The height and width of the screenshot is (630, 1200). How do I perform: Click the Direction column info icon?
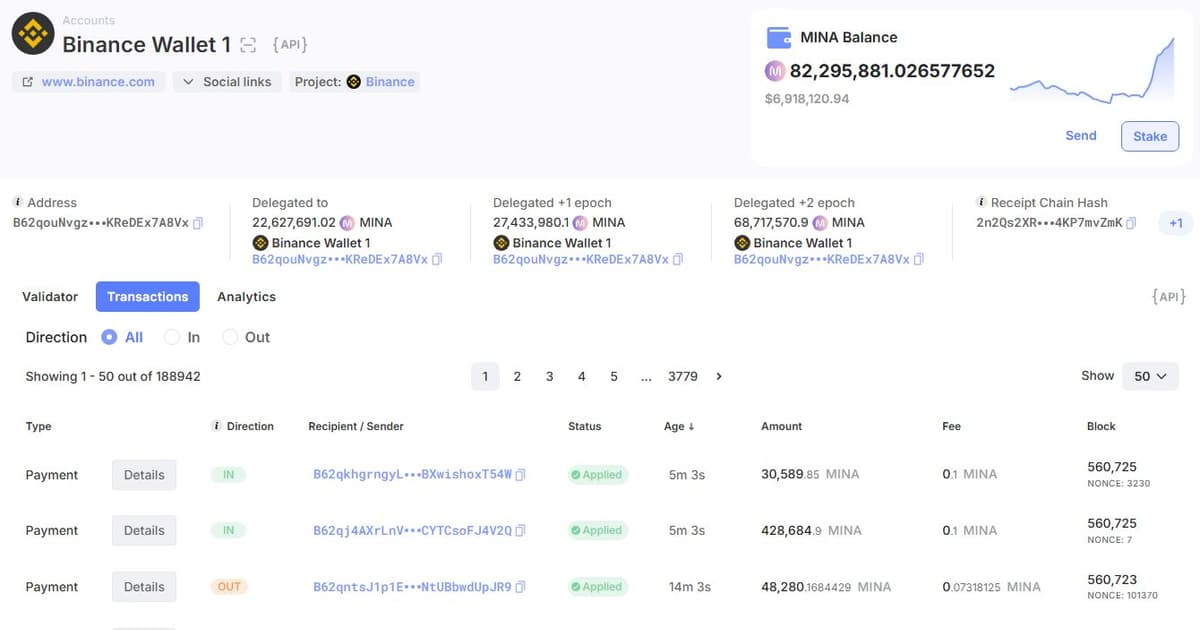218,426
